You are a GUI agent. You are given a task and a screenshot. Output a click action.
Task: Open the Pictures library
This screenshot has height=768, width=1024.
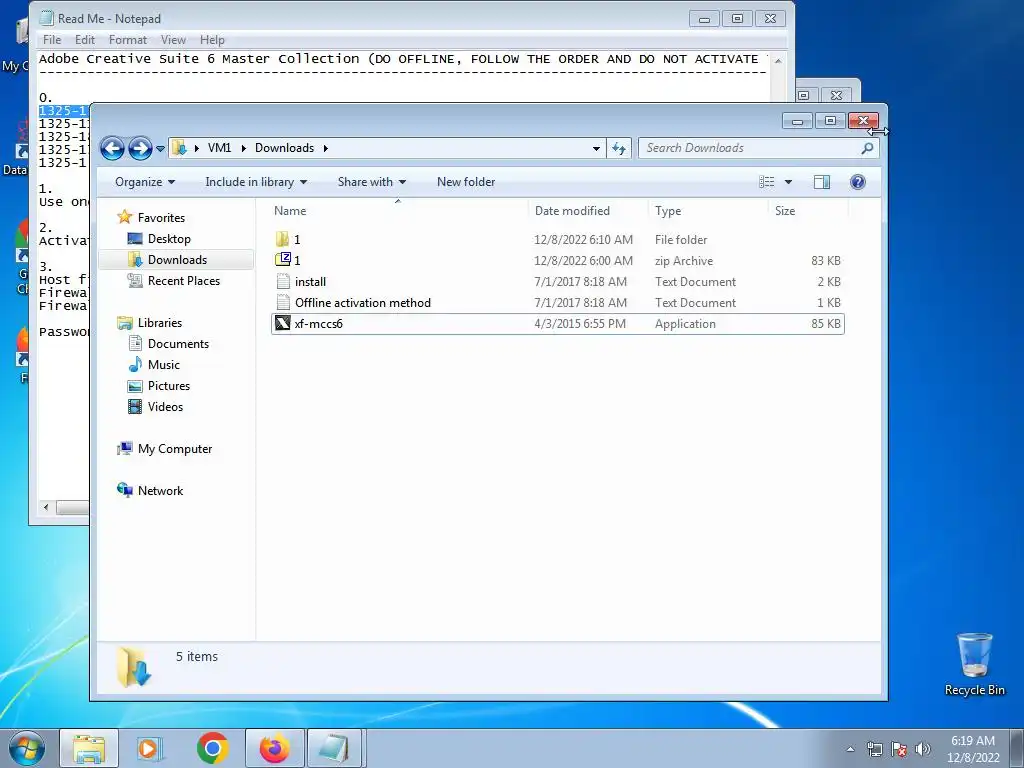(168, 385)
